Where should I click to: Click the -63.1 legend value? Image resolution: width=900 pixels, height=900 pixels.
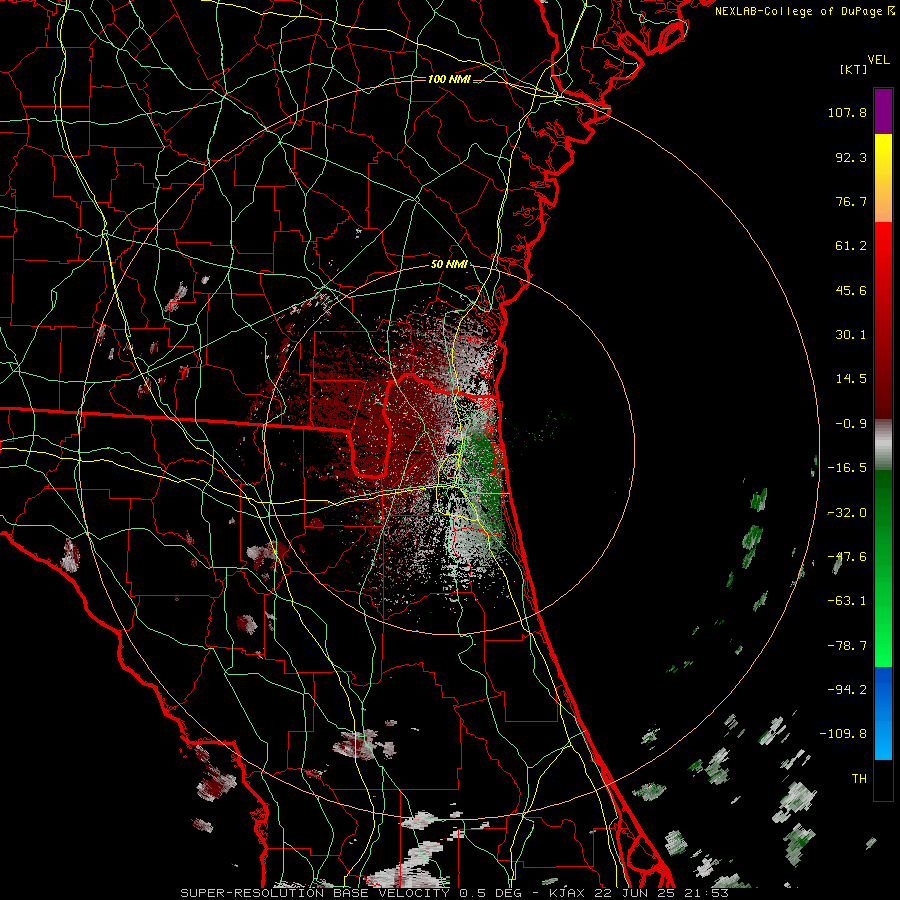click(x=847, y=601)
